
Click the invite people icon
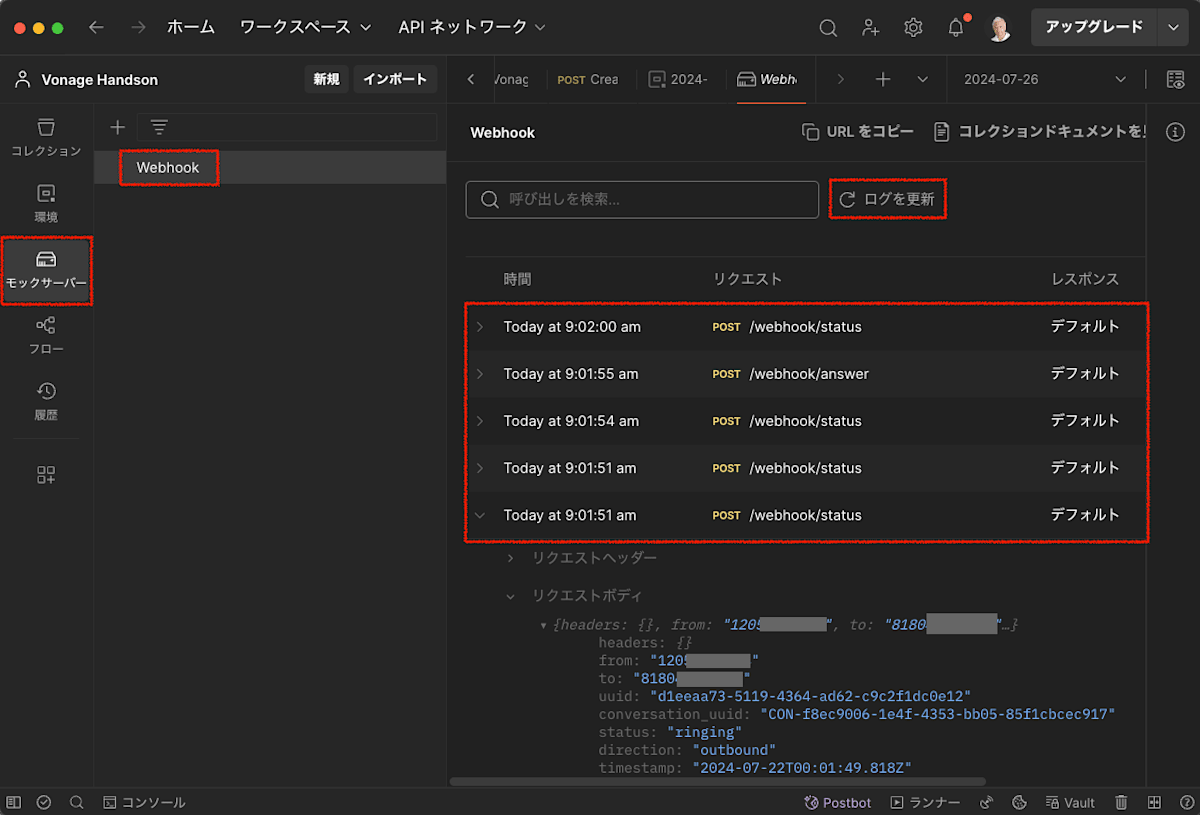tap(871, 28)
